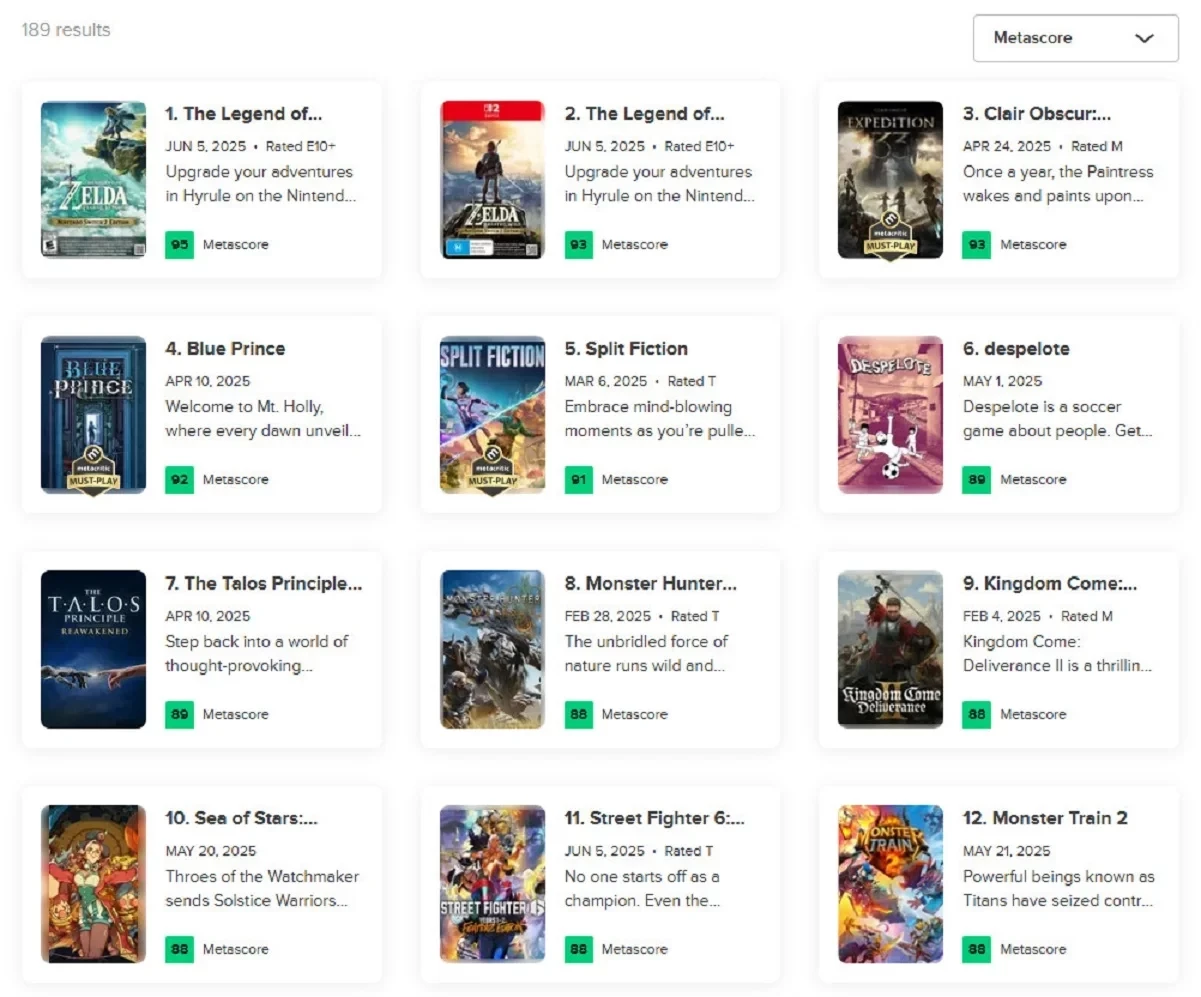Viewport: 1201px width, 997px height.
Task: Click Split Fiction's 91 score badge
Action: pos(578,479)
